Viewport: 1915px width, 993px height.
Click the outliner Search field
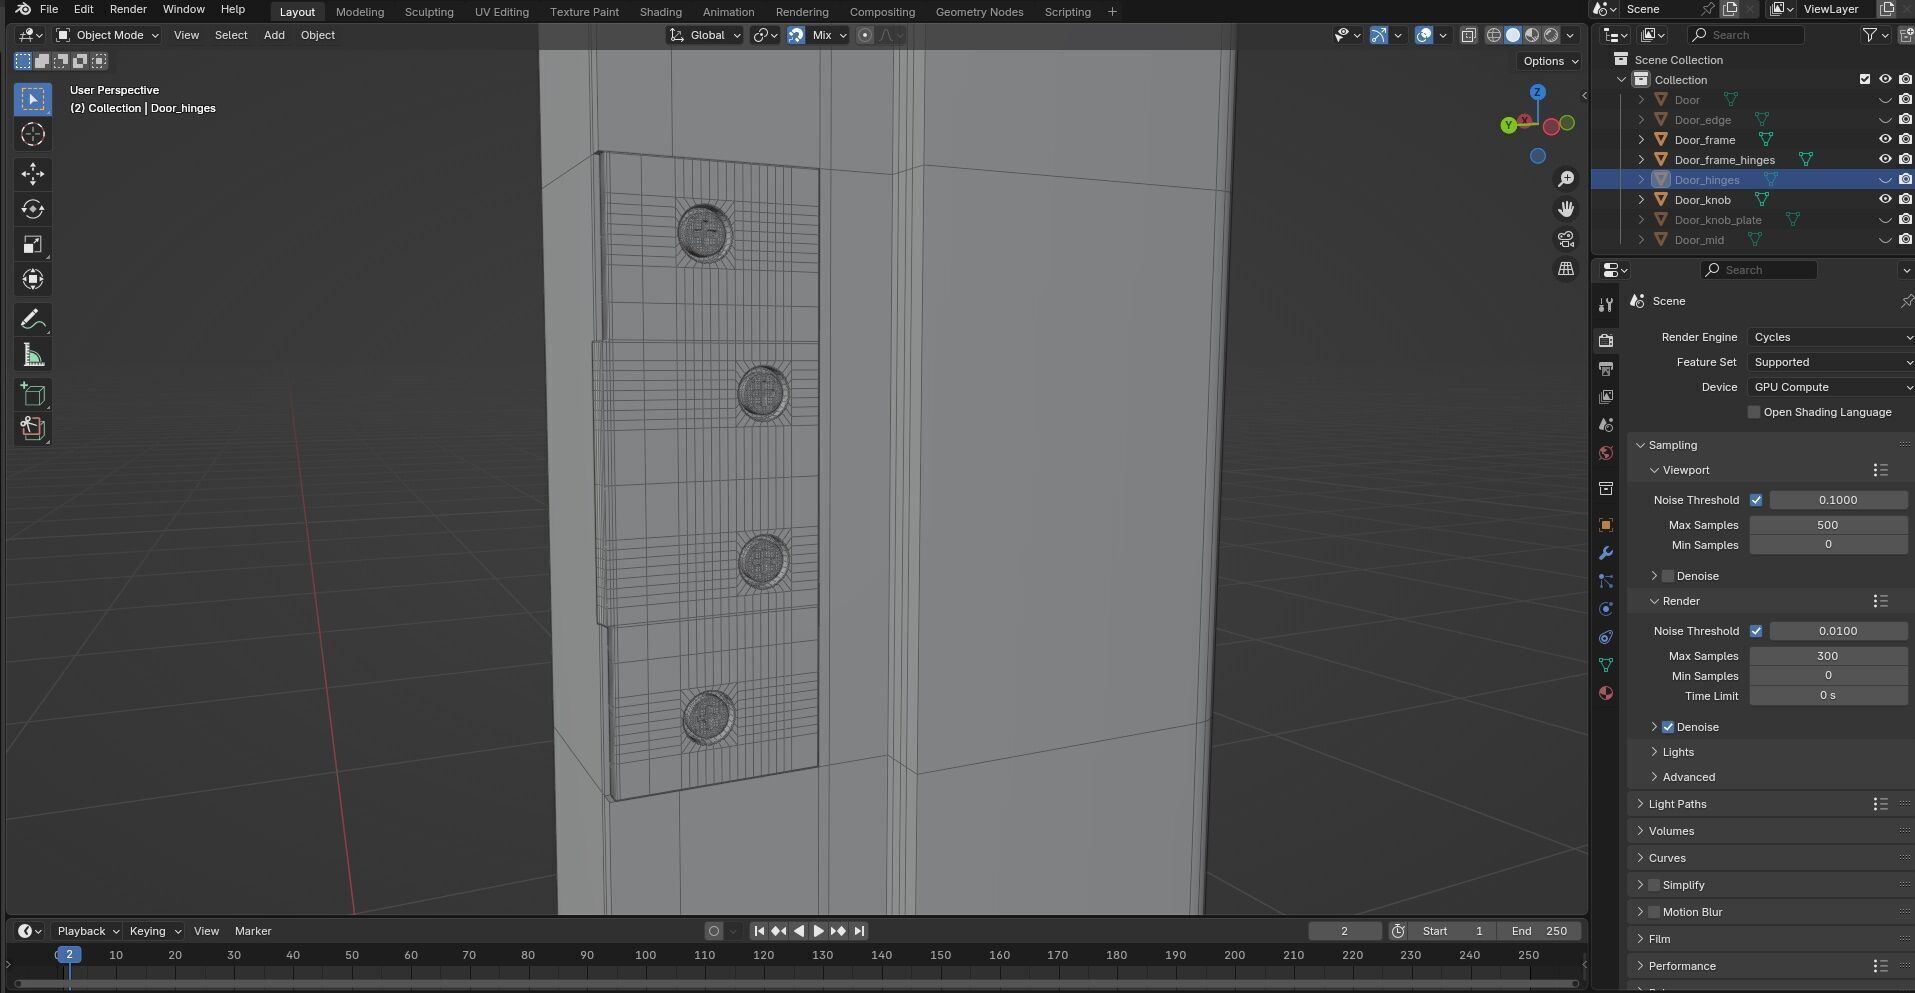[1746, 35]
